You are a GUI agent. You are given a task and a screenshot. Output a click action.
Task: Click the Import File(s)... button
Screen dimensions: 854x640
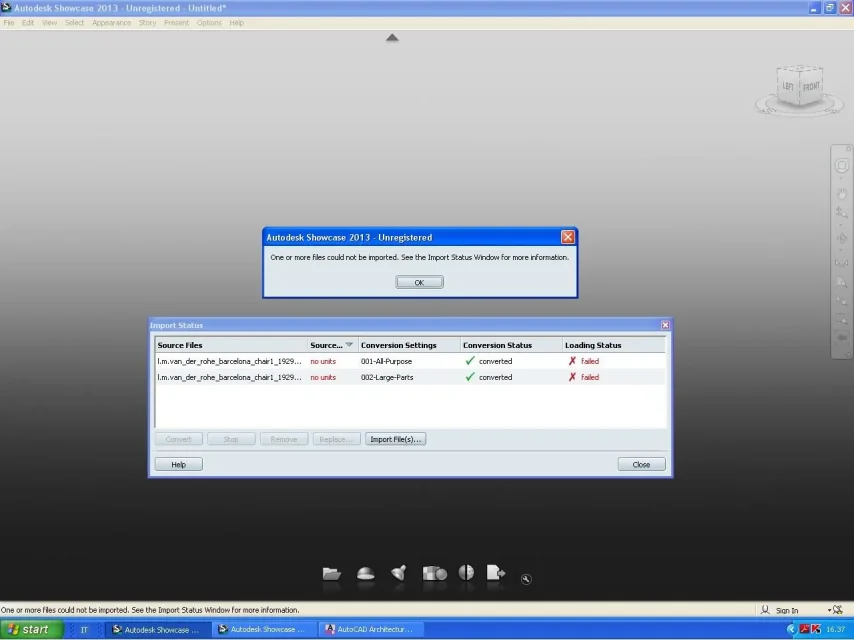pyautogui.click(x=395, y=439)
